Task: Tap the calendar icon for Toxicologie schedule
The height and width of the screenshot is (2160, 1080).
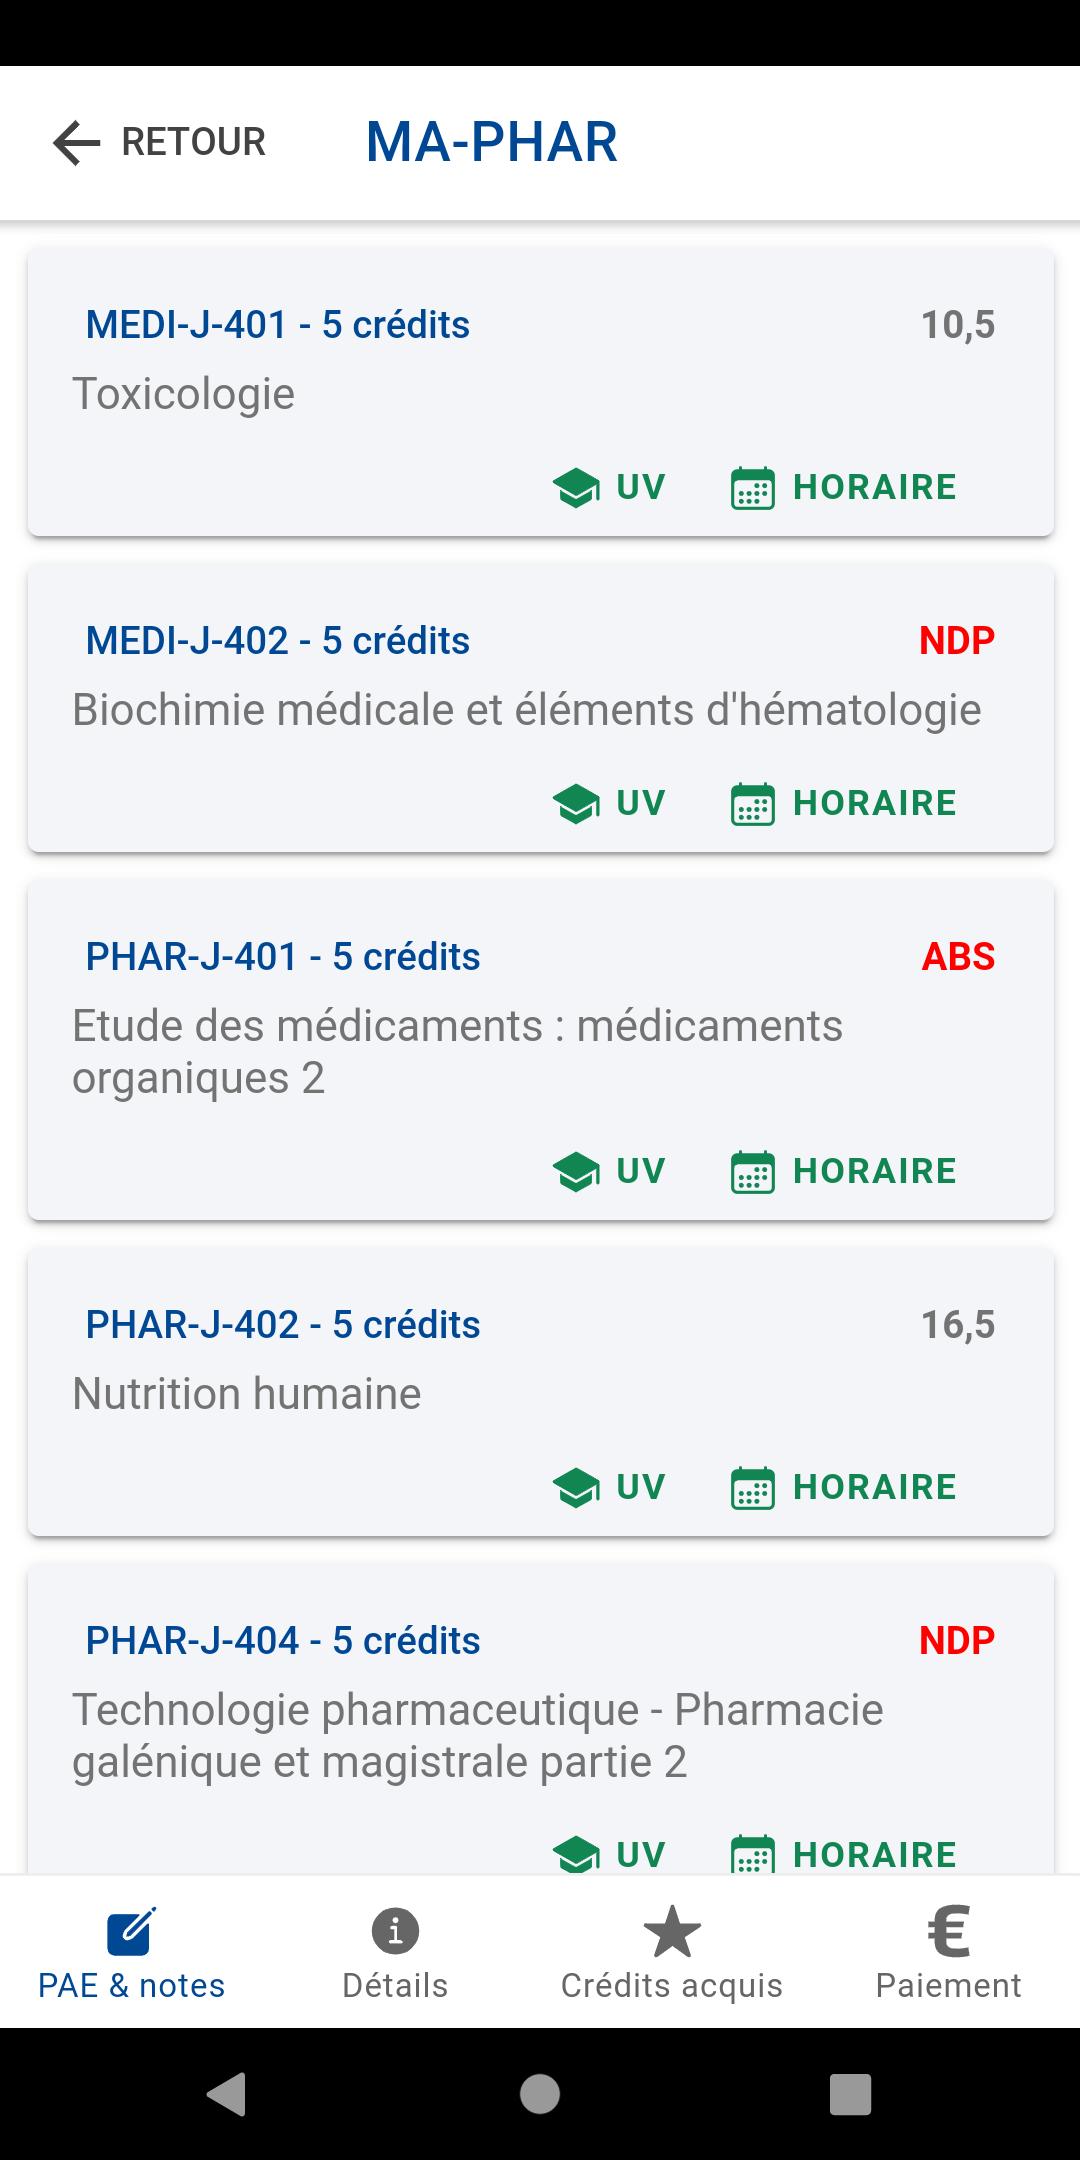Action: tap(752, 488)
